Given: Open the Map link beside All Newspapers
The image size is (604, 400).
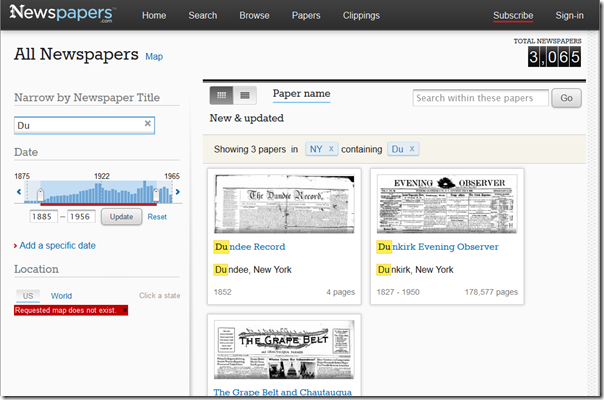Looking at the screenshot, I should 154,57.
